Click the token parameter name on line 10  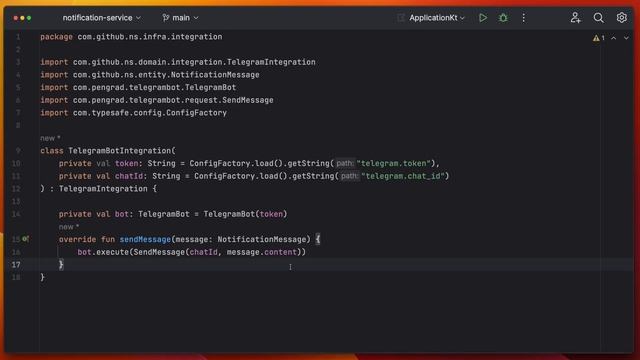(x=126, y=163)
